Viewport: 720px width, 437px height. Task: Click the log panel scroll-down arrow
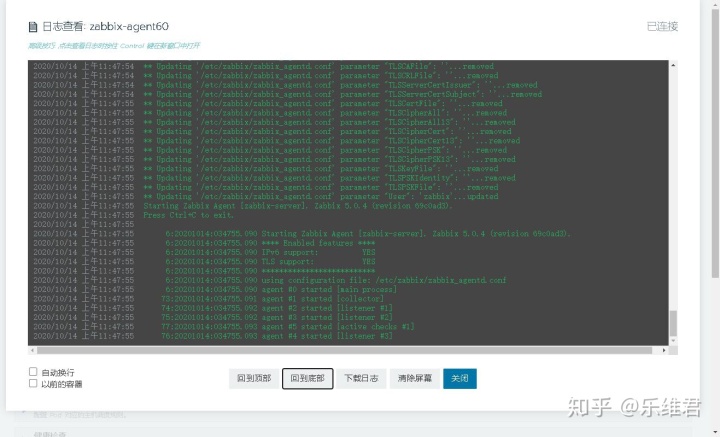click(673, 341)
